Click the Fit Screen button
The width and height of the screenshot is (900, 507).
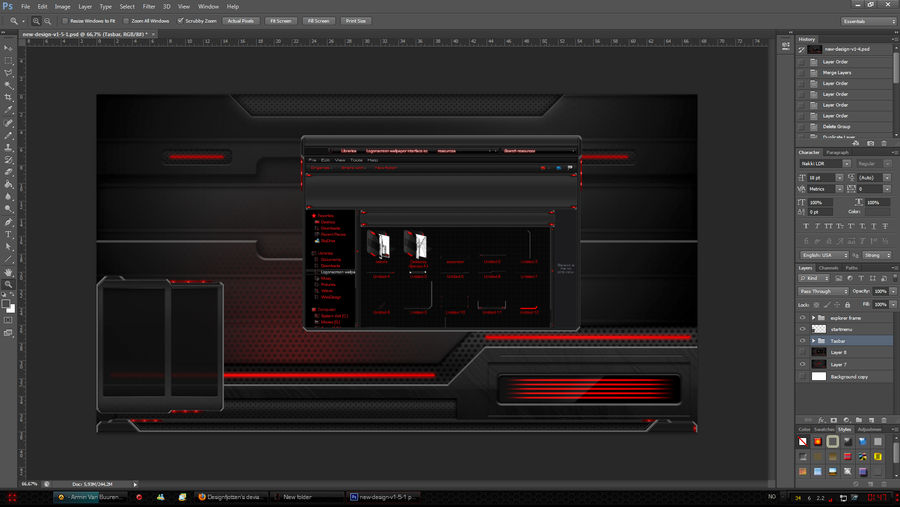coord(281,21)
